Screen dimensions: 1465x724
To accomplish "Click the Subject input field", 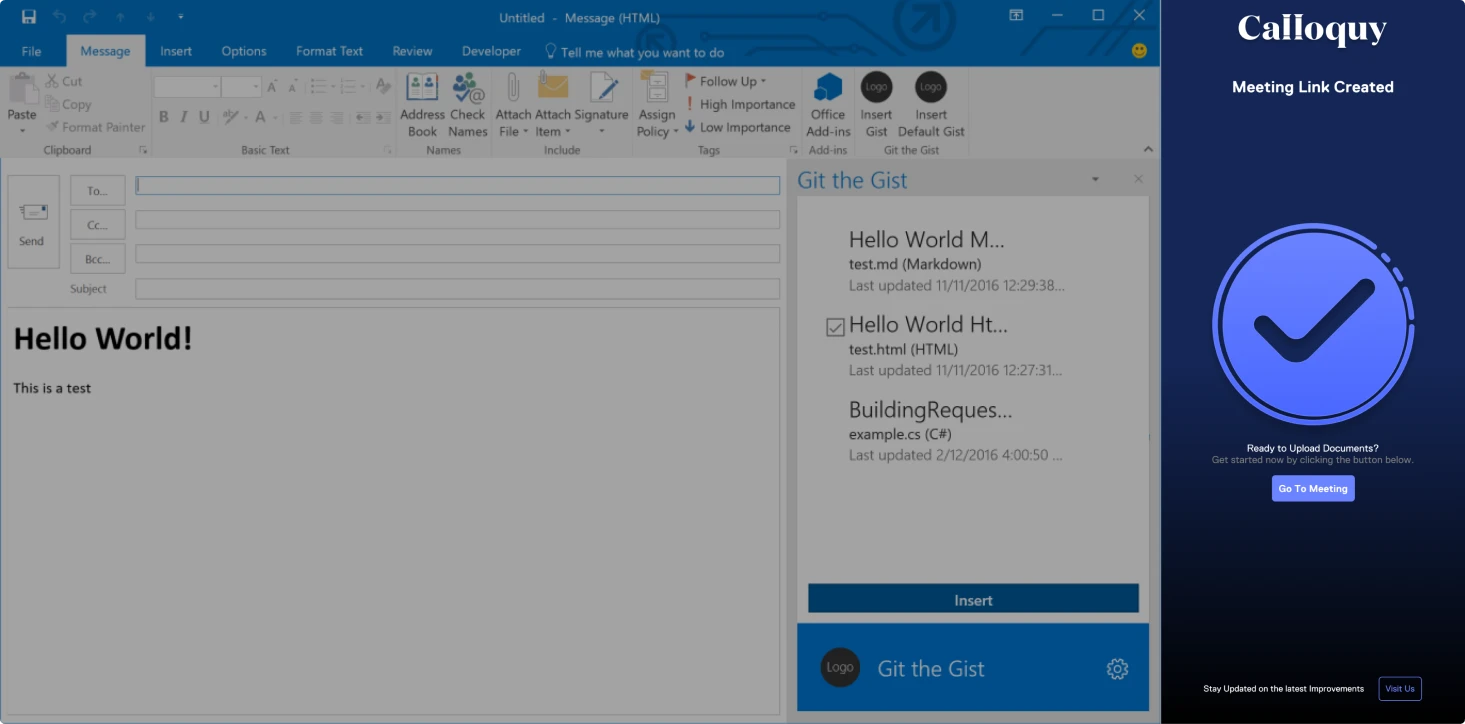I will [457, 289].
